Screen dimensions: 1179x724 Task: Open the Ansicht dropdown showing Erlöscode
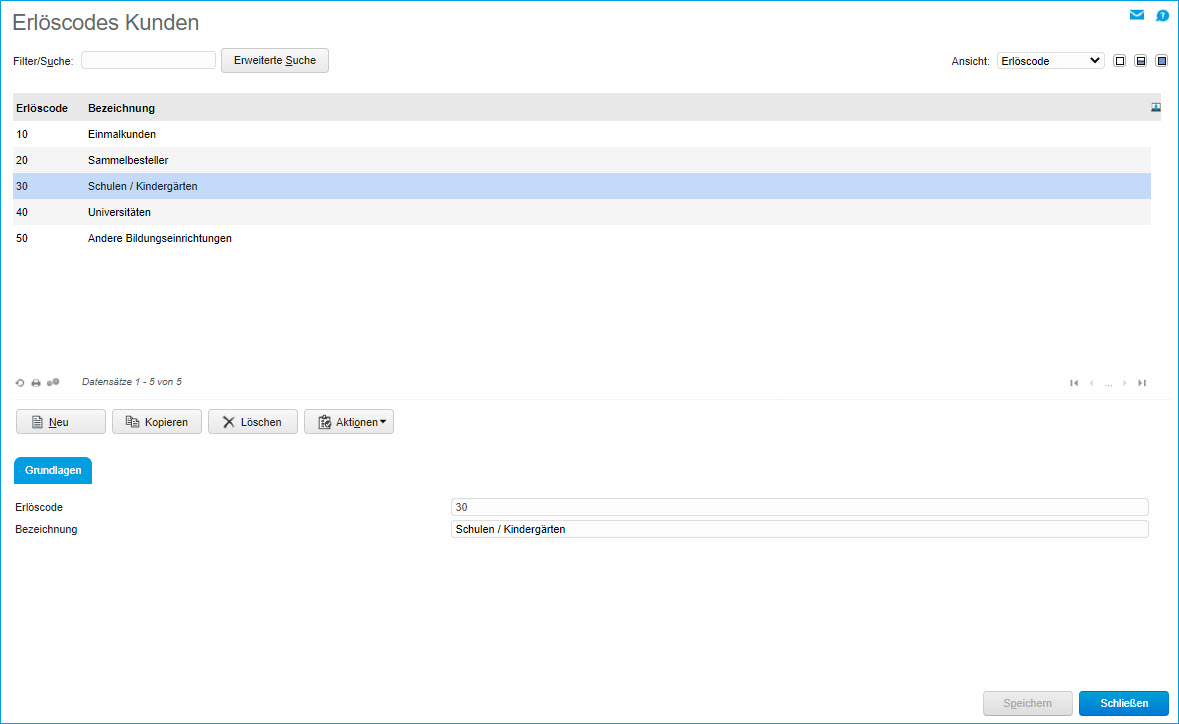click(x=1050, y=61)
